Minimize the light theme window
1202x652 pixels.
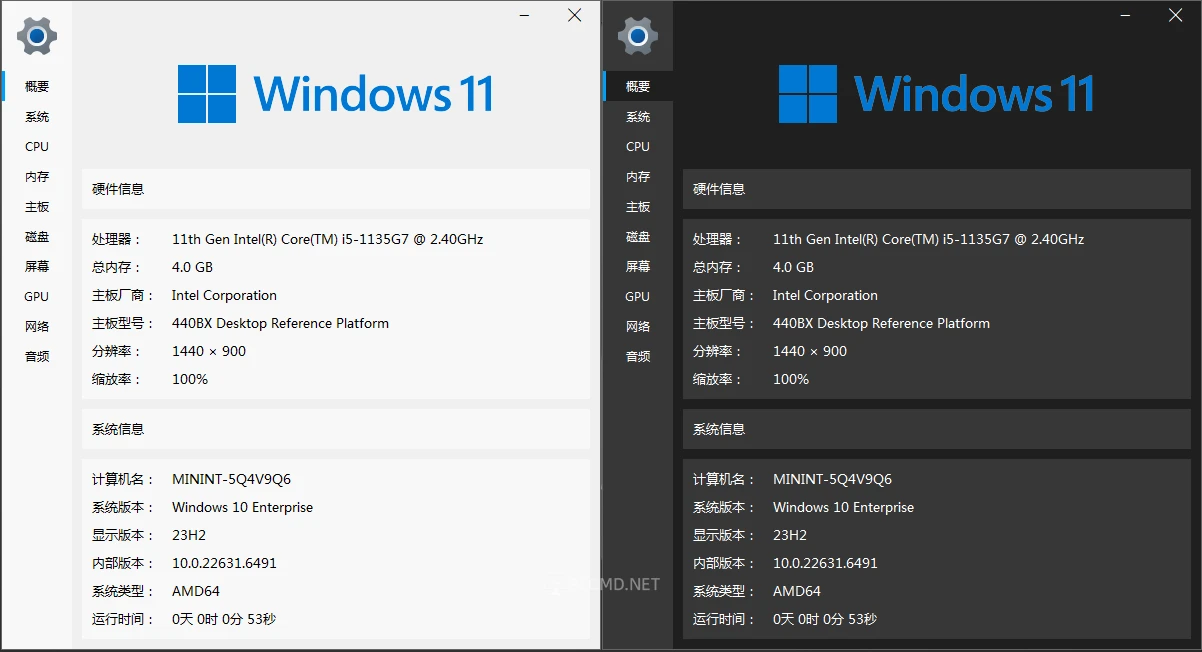coord(525,15)
